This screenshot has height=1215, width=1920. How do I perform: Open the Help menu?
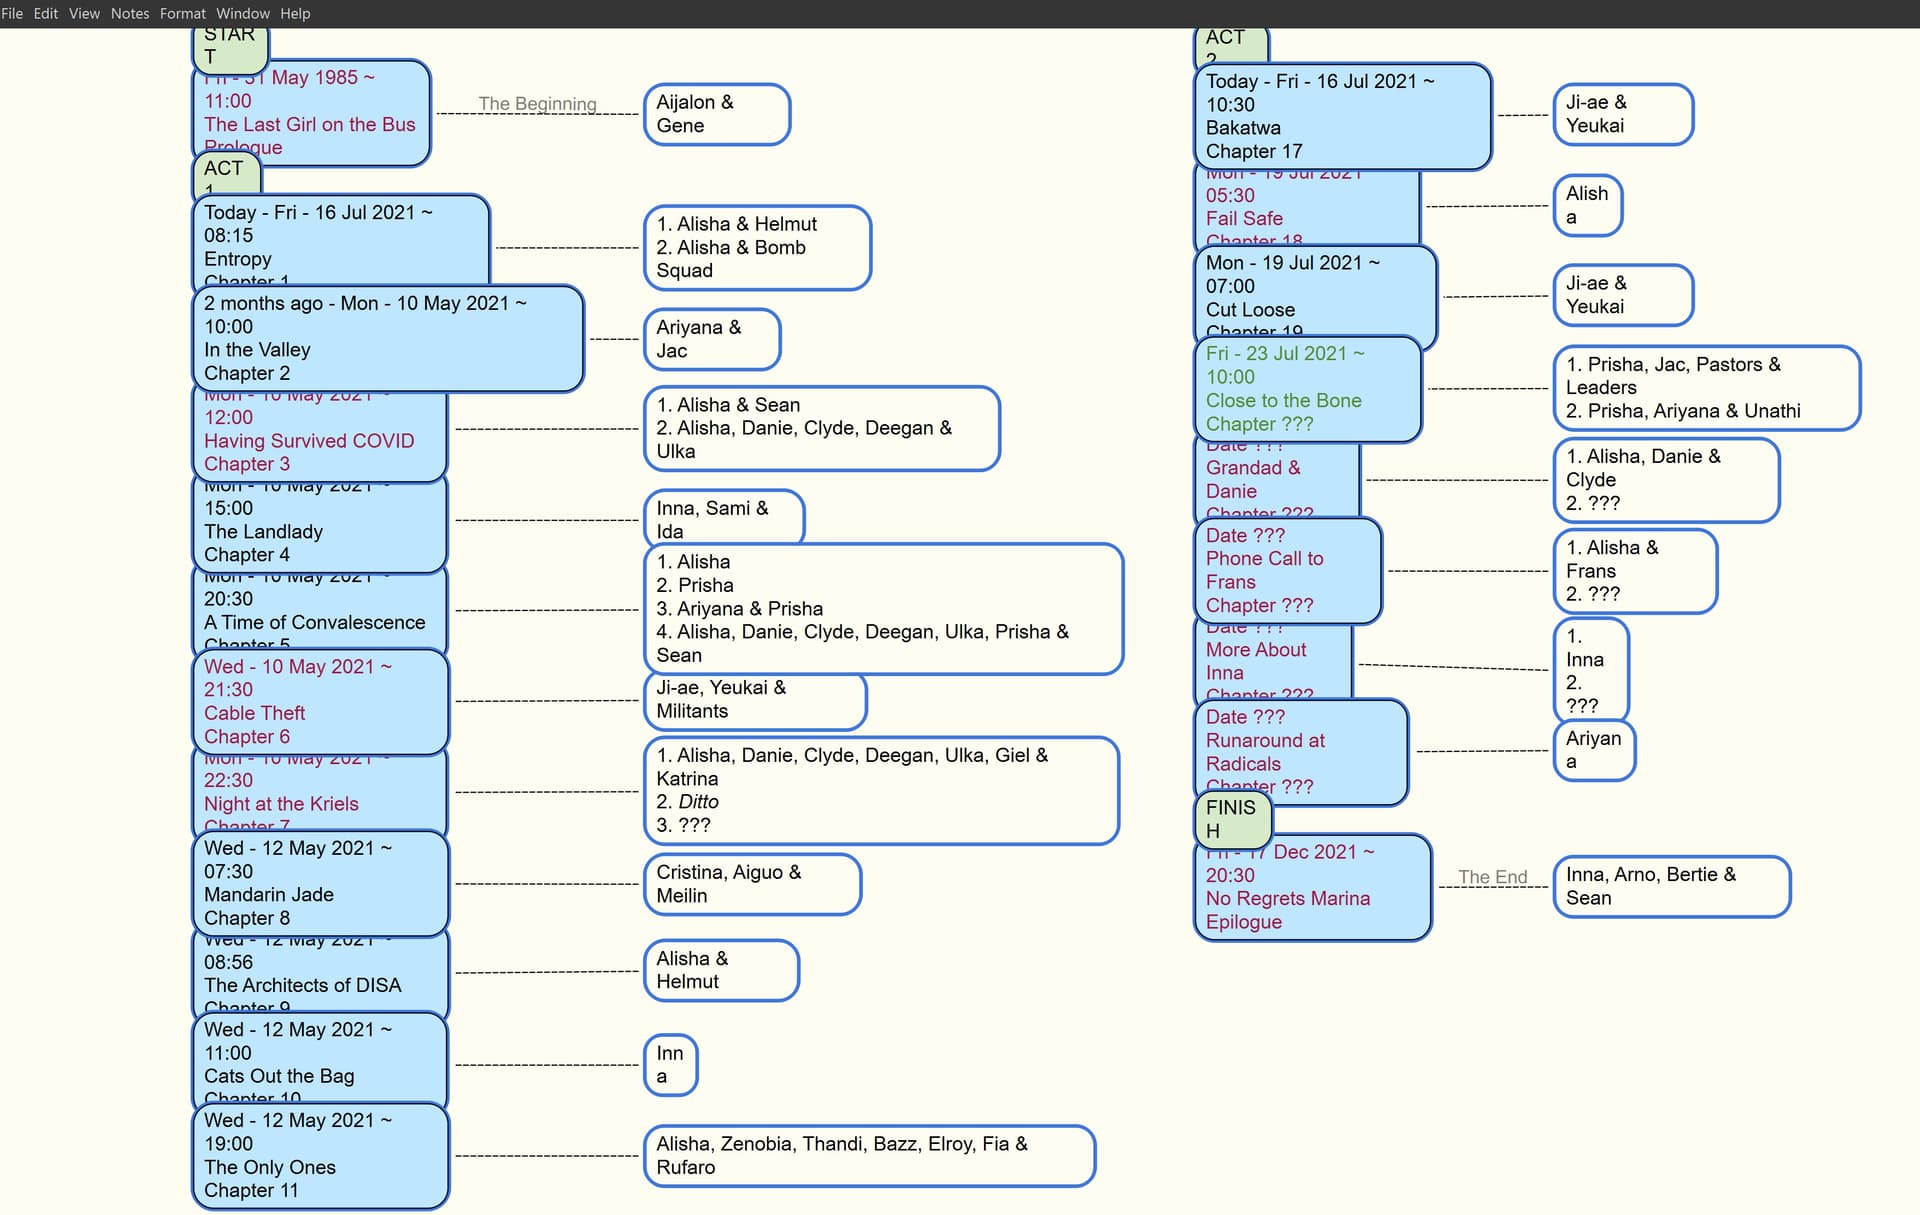point(295,13)
